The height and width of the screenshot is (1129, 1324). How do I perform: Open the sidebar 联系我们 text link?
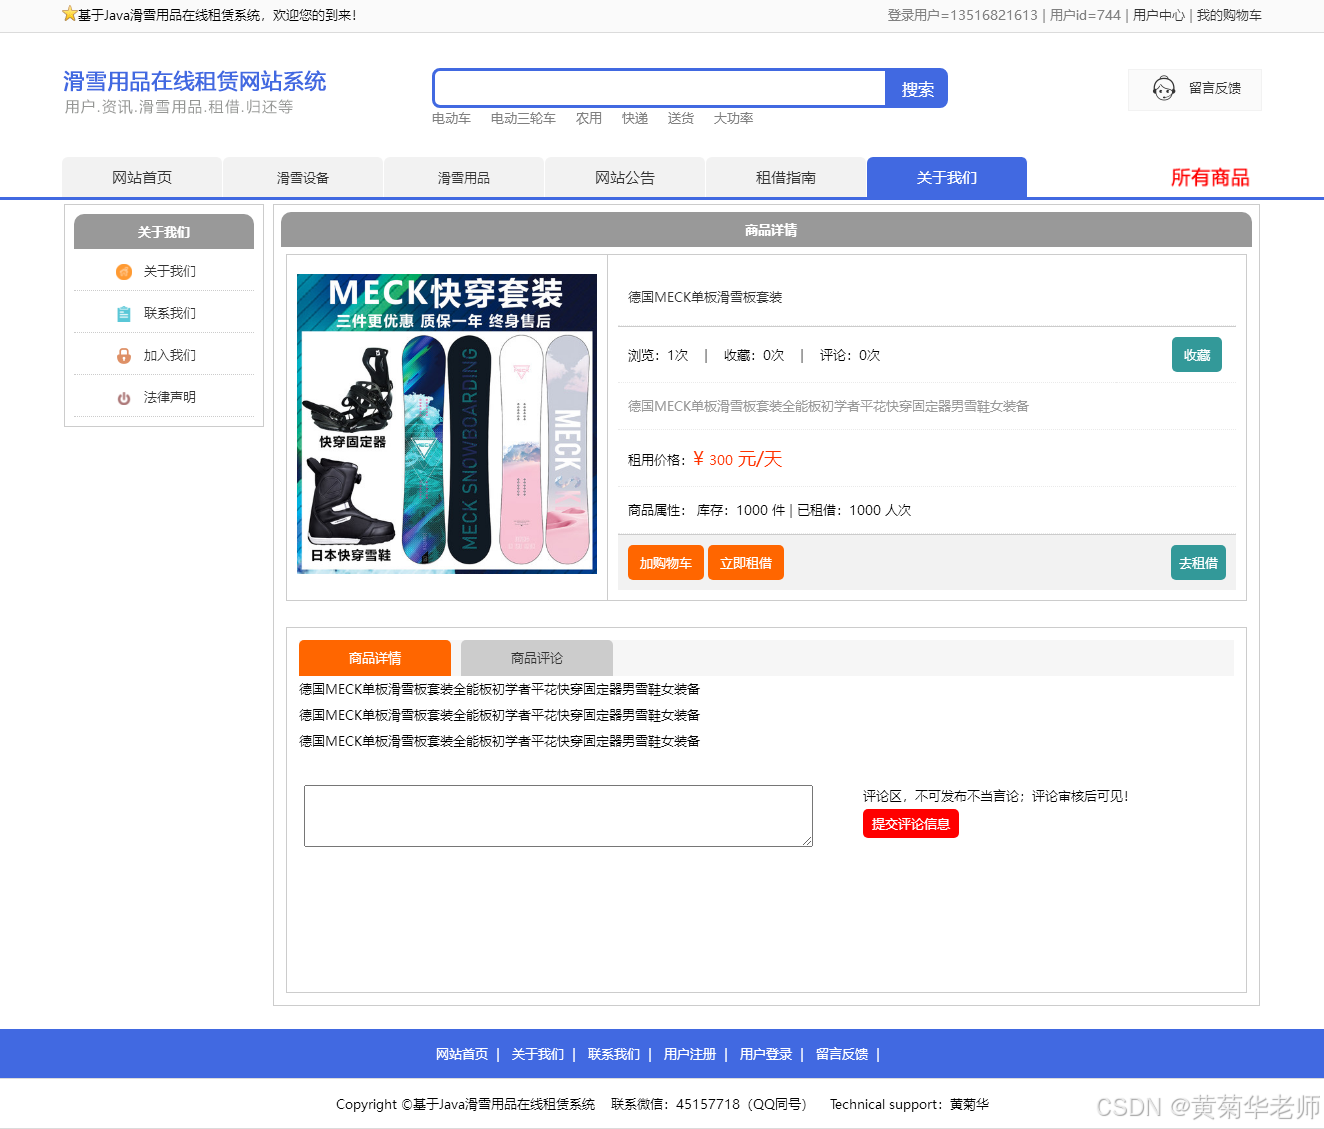pos(170,313)
